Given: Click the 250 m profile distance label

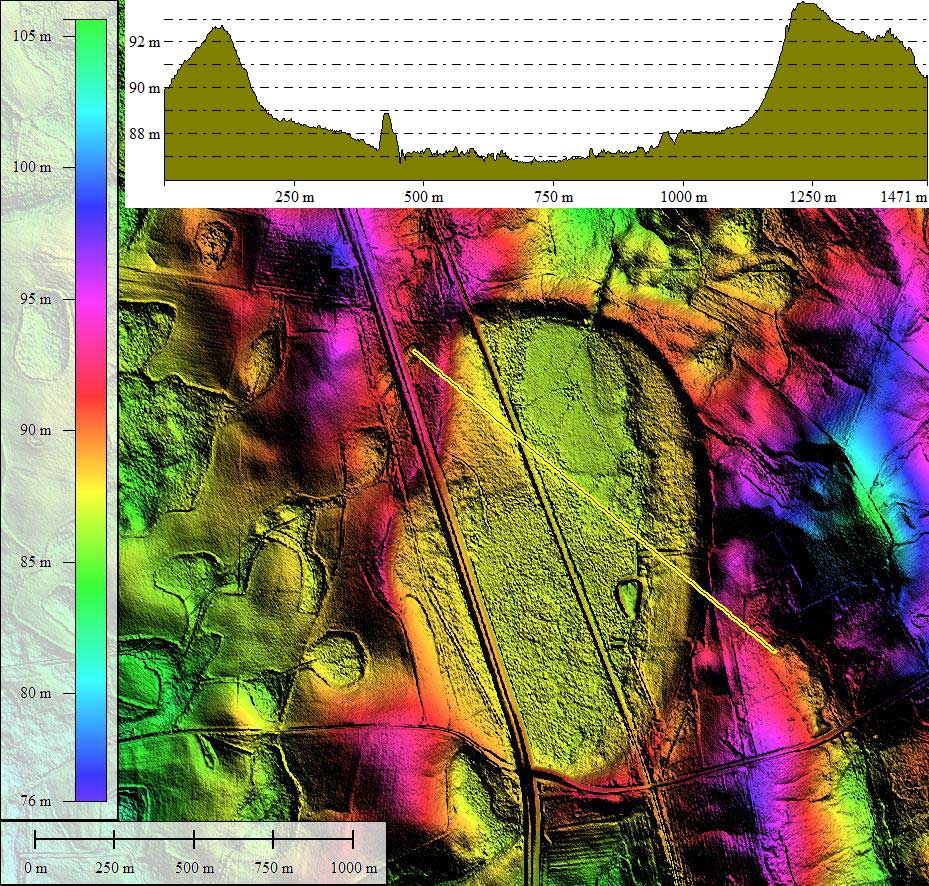Looking at the screenshot, I should [294, 197].
